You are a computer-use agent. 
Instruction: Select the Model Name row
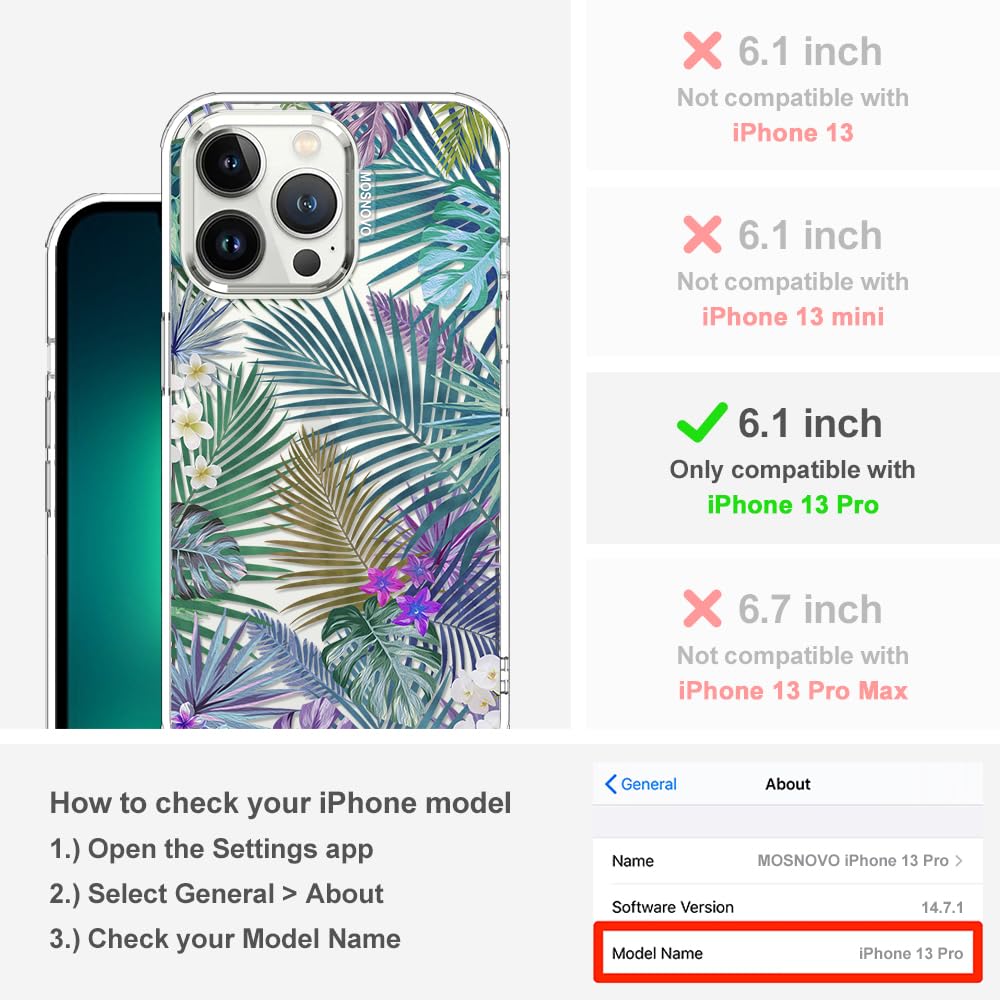[787, 953]
